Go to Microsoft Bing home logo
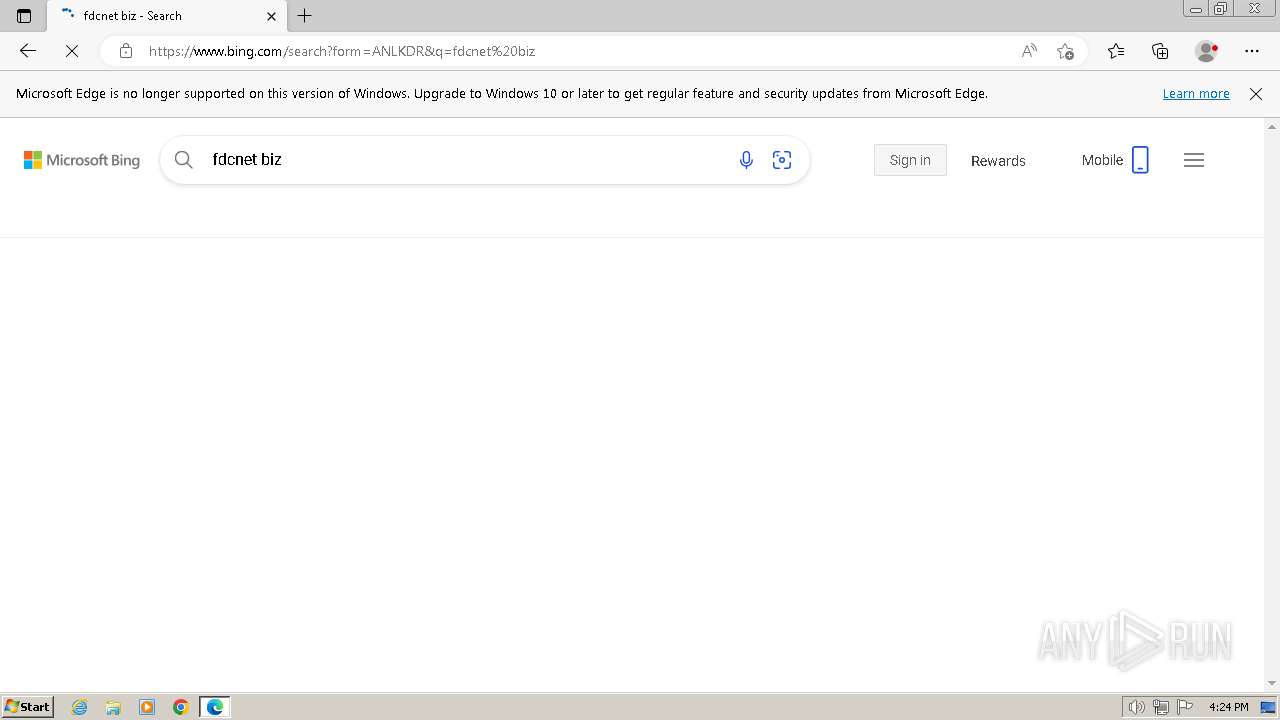This screenshot has height=720, width=1280. [x=82, y=160]
